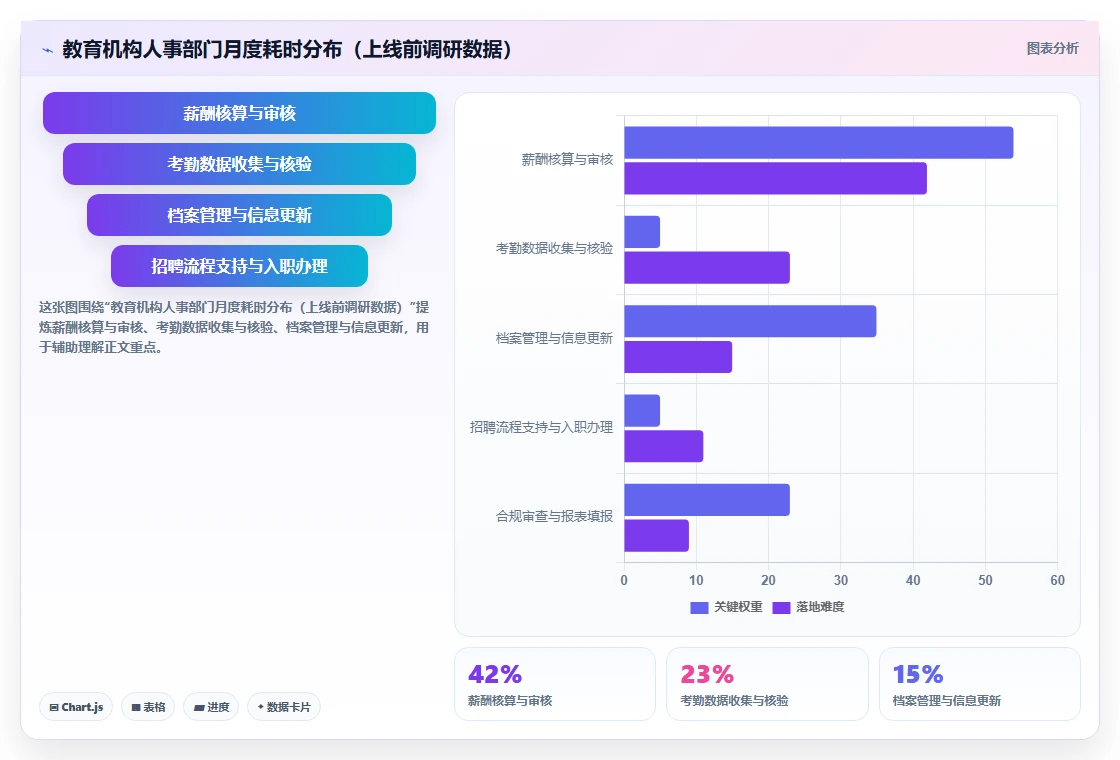Click the 图表分析 label in header
This screenshot has width=1120, height=760.
1052,49
